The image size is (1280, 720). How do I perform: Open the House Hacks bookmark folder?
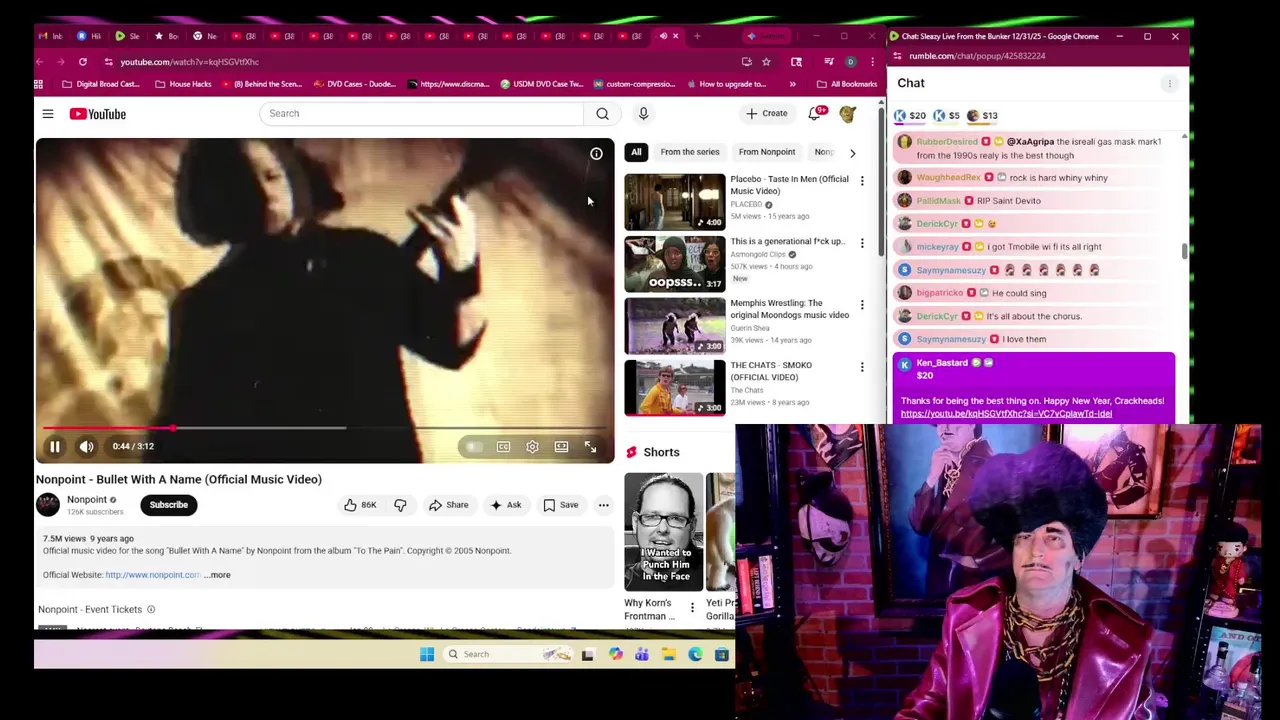coord(183,84)
